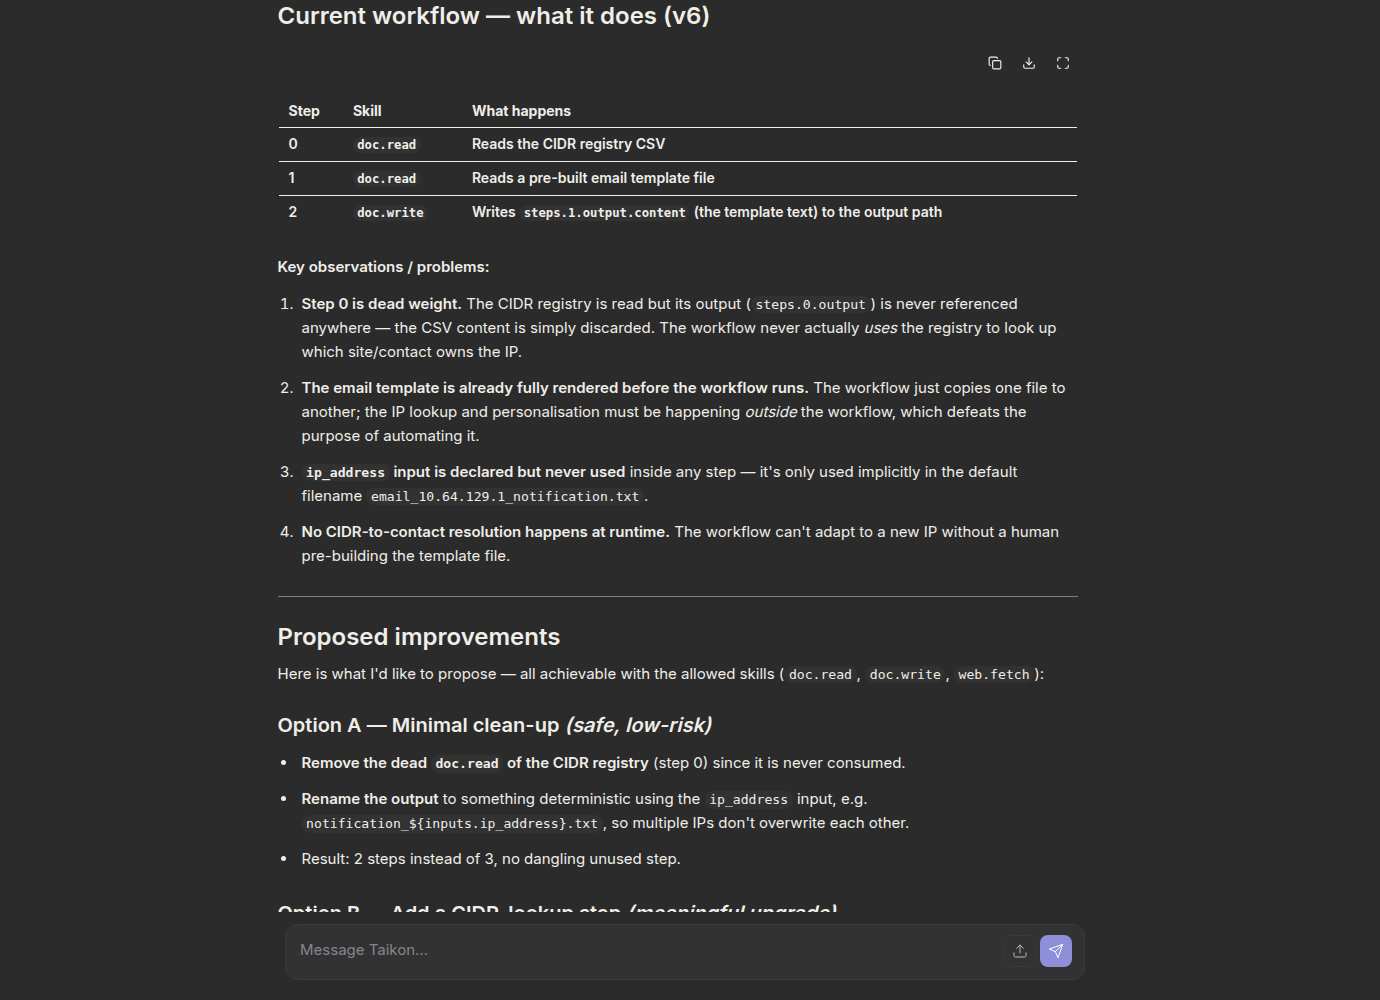Copy the workflow table to clipboard

point(995,63)
